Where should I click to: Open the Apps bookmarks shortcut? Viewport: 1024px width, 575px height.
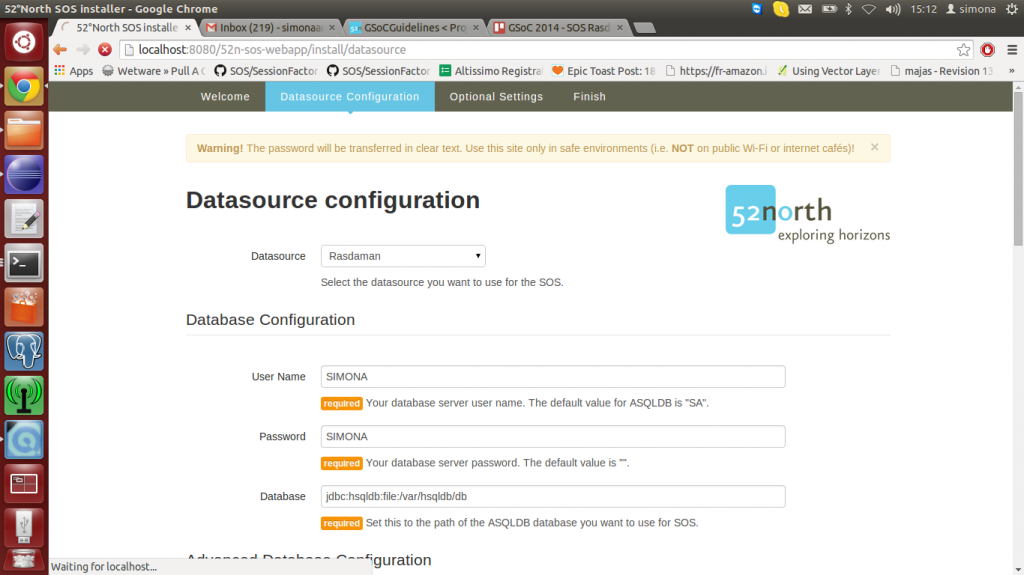[74, 71]
